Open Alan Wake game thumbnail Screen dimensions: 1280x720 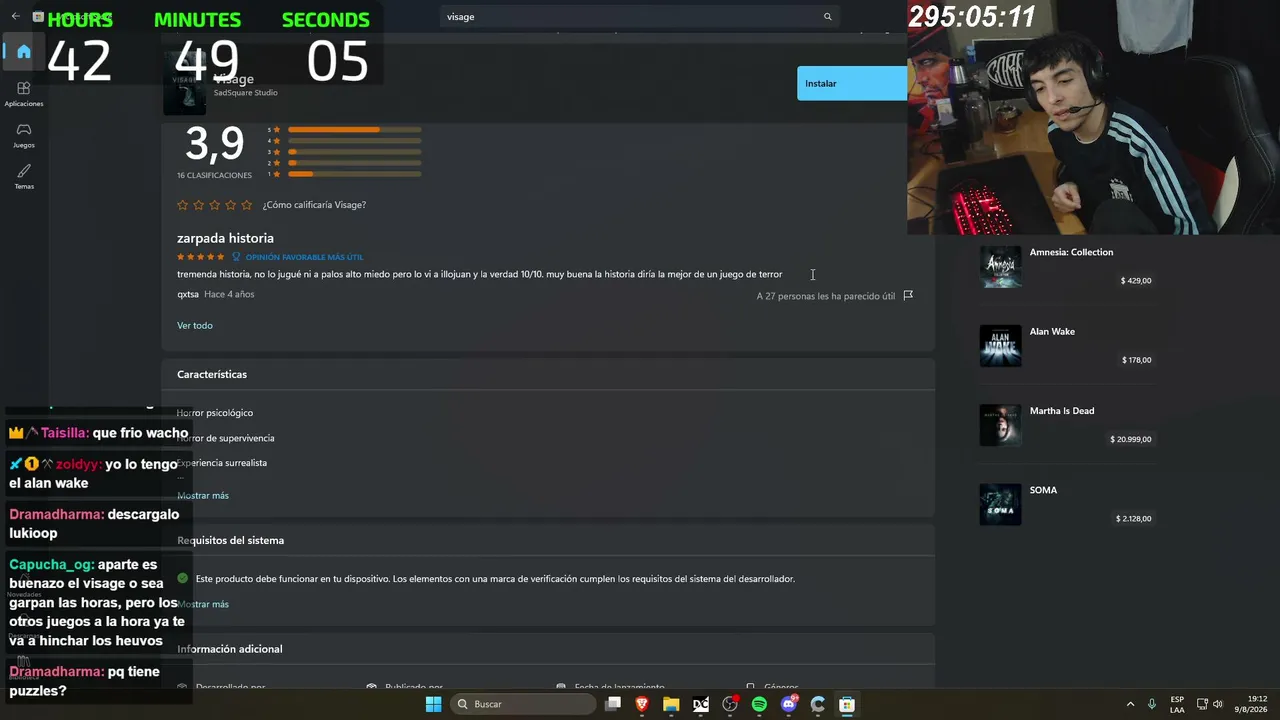tap(1000, 346)
